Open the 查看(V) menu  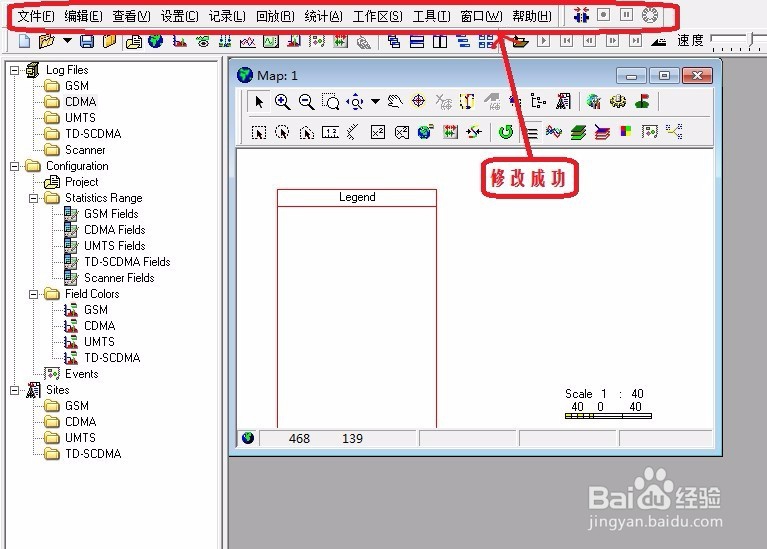tap(131, 16)
